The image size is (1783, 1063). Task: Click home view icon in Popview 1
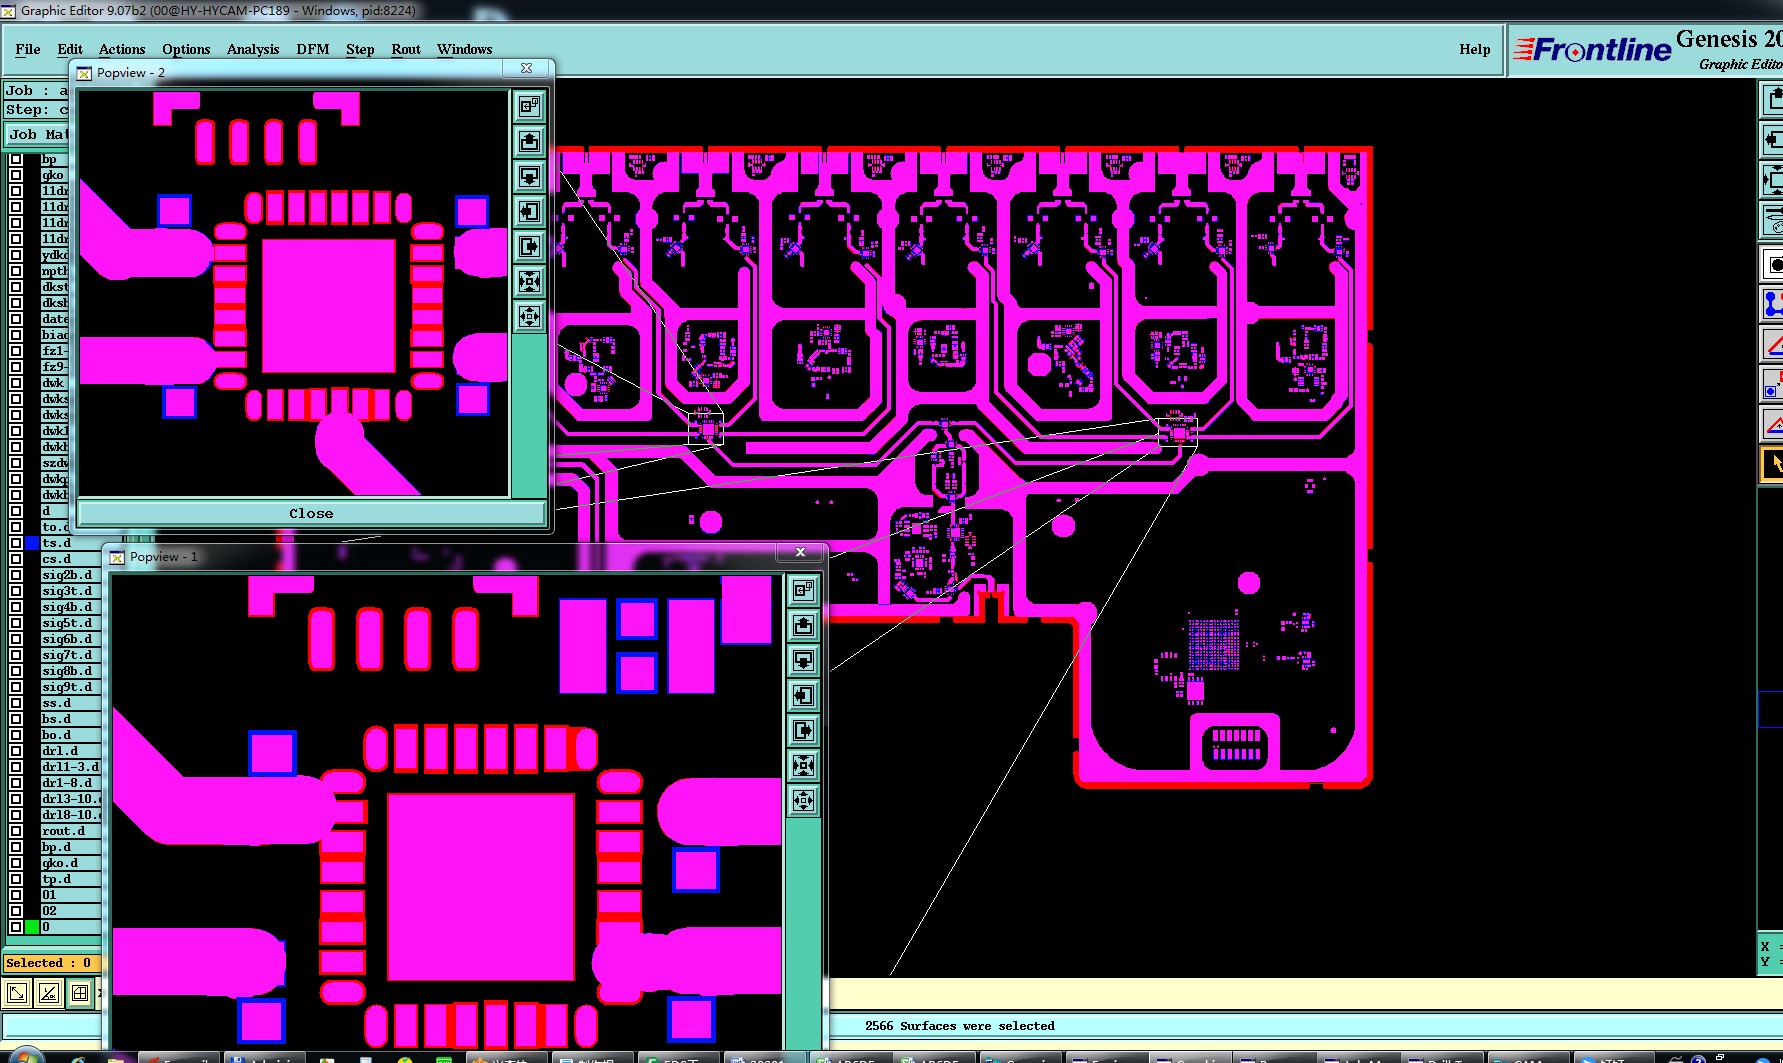(803, 590)
